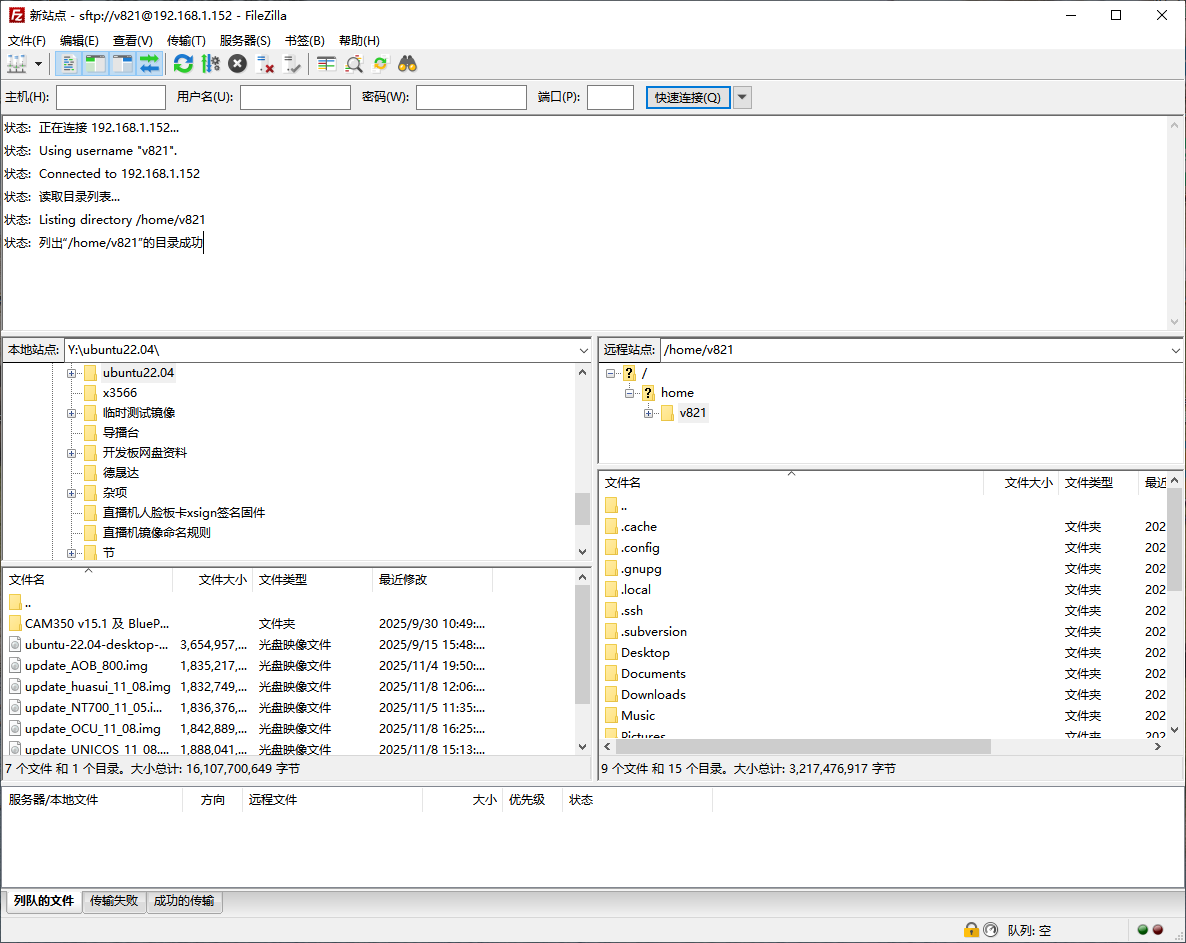Screen dimensions: 1186x943
Task: Expand the 开发板网盘资料 tree folder
Action: (71, 453)
